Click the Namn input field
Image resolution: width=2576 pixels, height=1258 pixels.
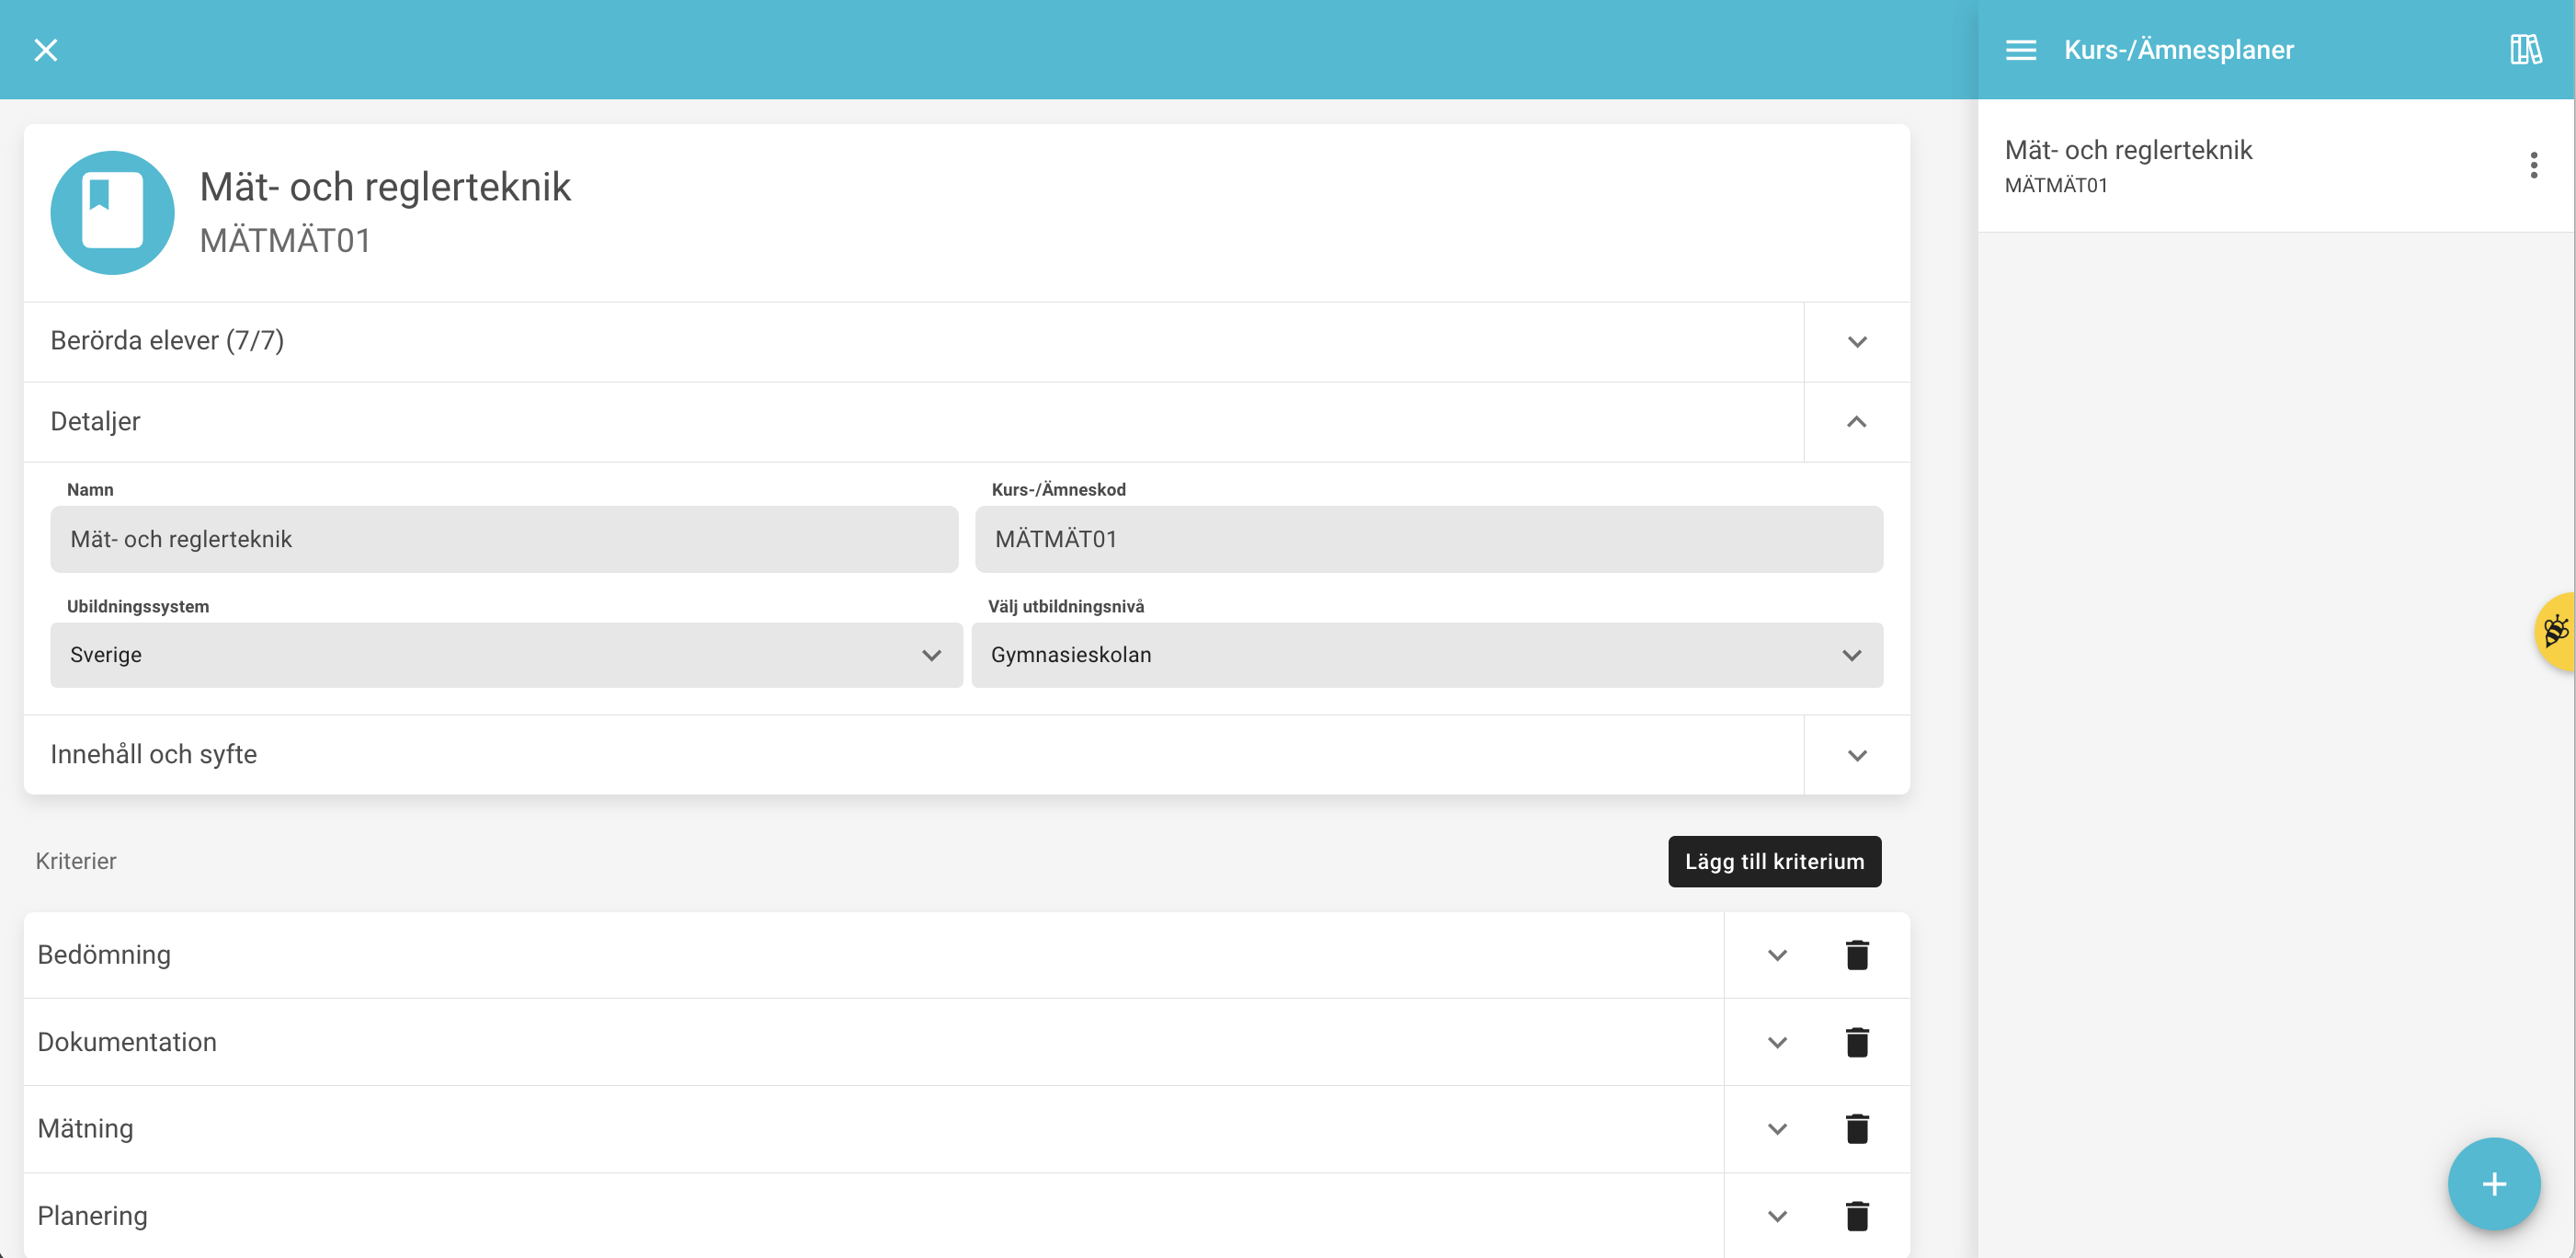pos(504,539)
